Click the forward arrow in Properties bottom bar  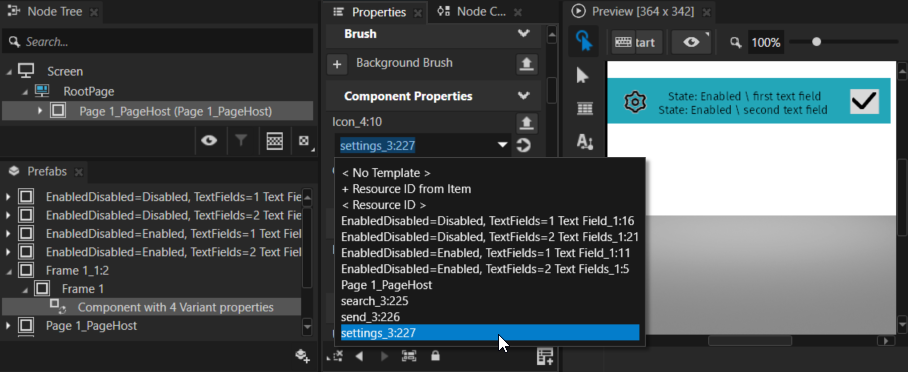pyautogui.click(x=384, y=356)
